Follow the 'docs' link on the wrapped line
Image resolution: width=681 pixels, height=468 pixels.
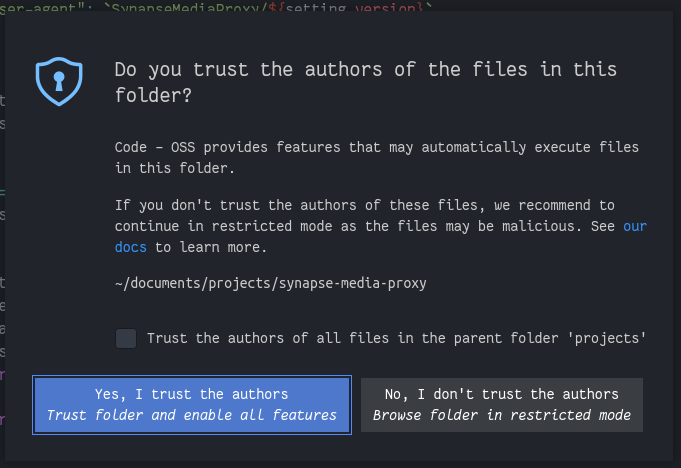pos(131,247)
